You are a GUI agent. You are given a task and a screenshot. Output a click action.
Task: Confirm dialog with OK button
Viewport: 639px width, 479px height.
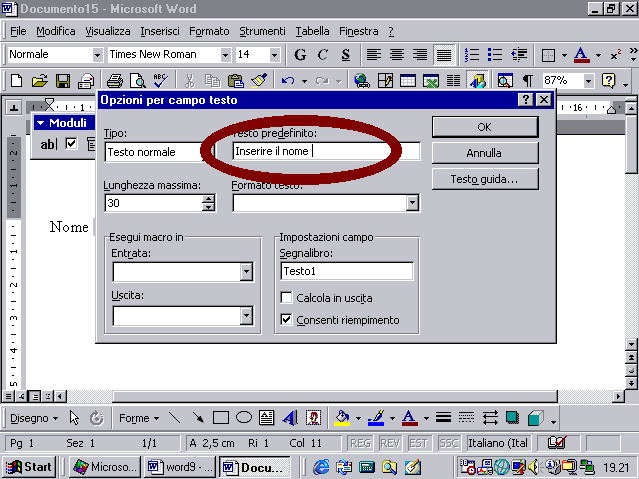tap(485, 127)
